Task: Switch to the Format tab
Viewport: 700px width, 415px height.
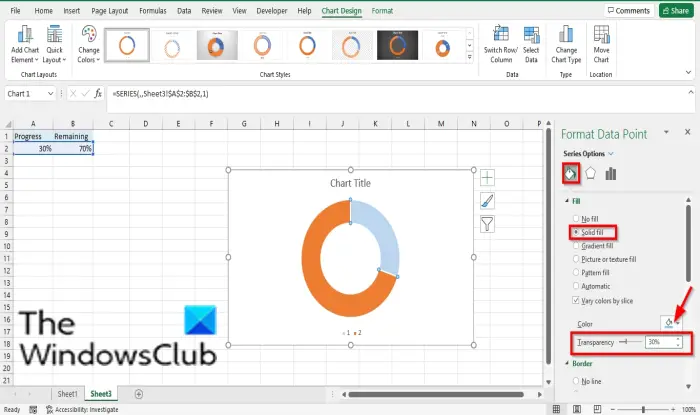Action: (382, 11)
